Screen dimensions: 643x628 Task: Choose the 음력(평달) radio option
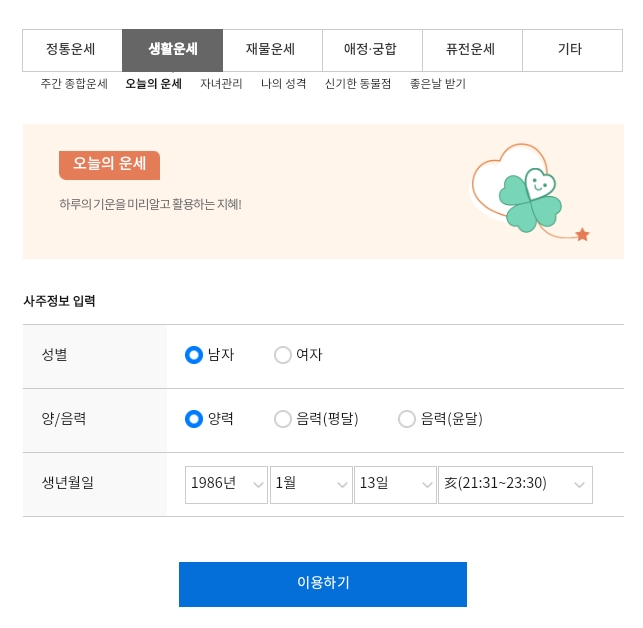pyautogui.click(x=283, y=419)
